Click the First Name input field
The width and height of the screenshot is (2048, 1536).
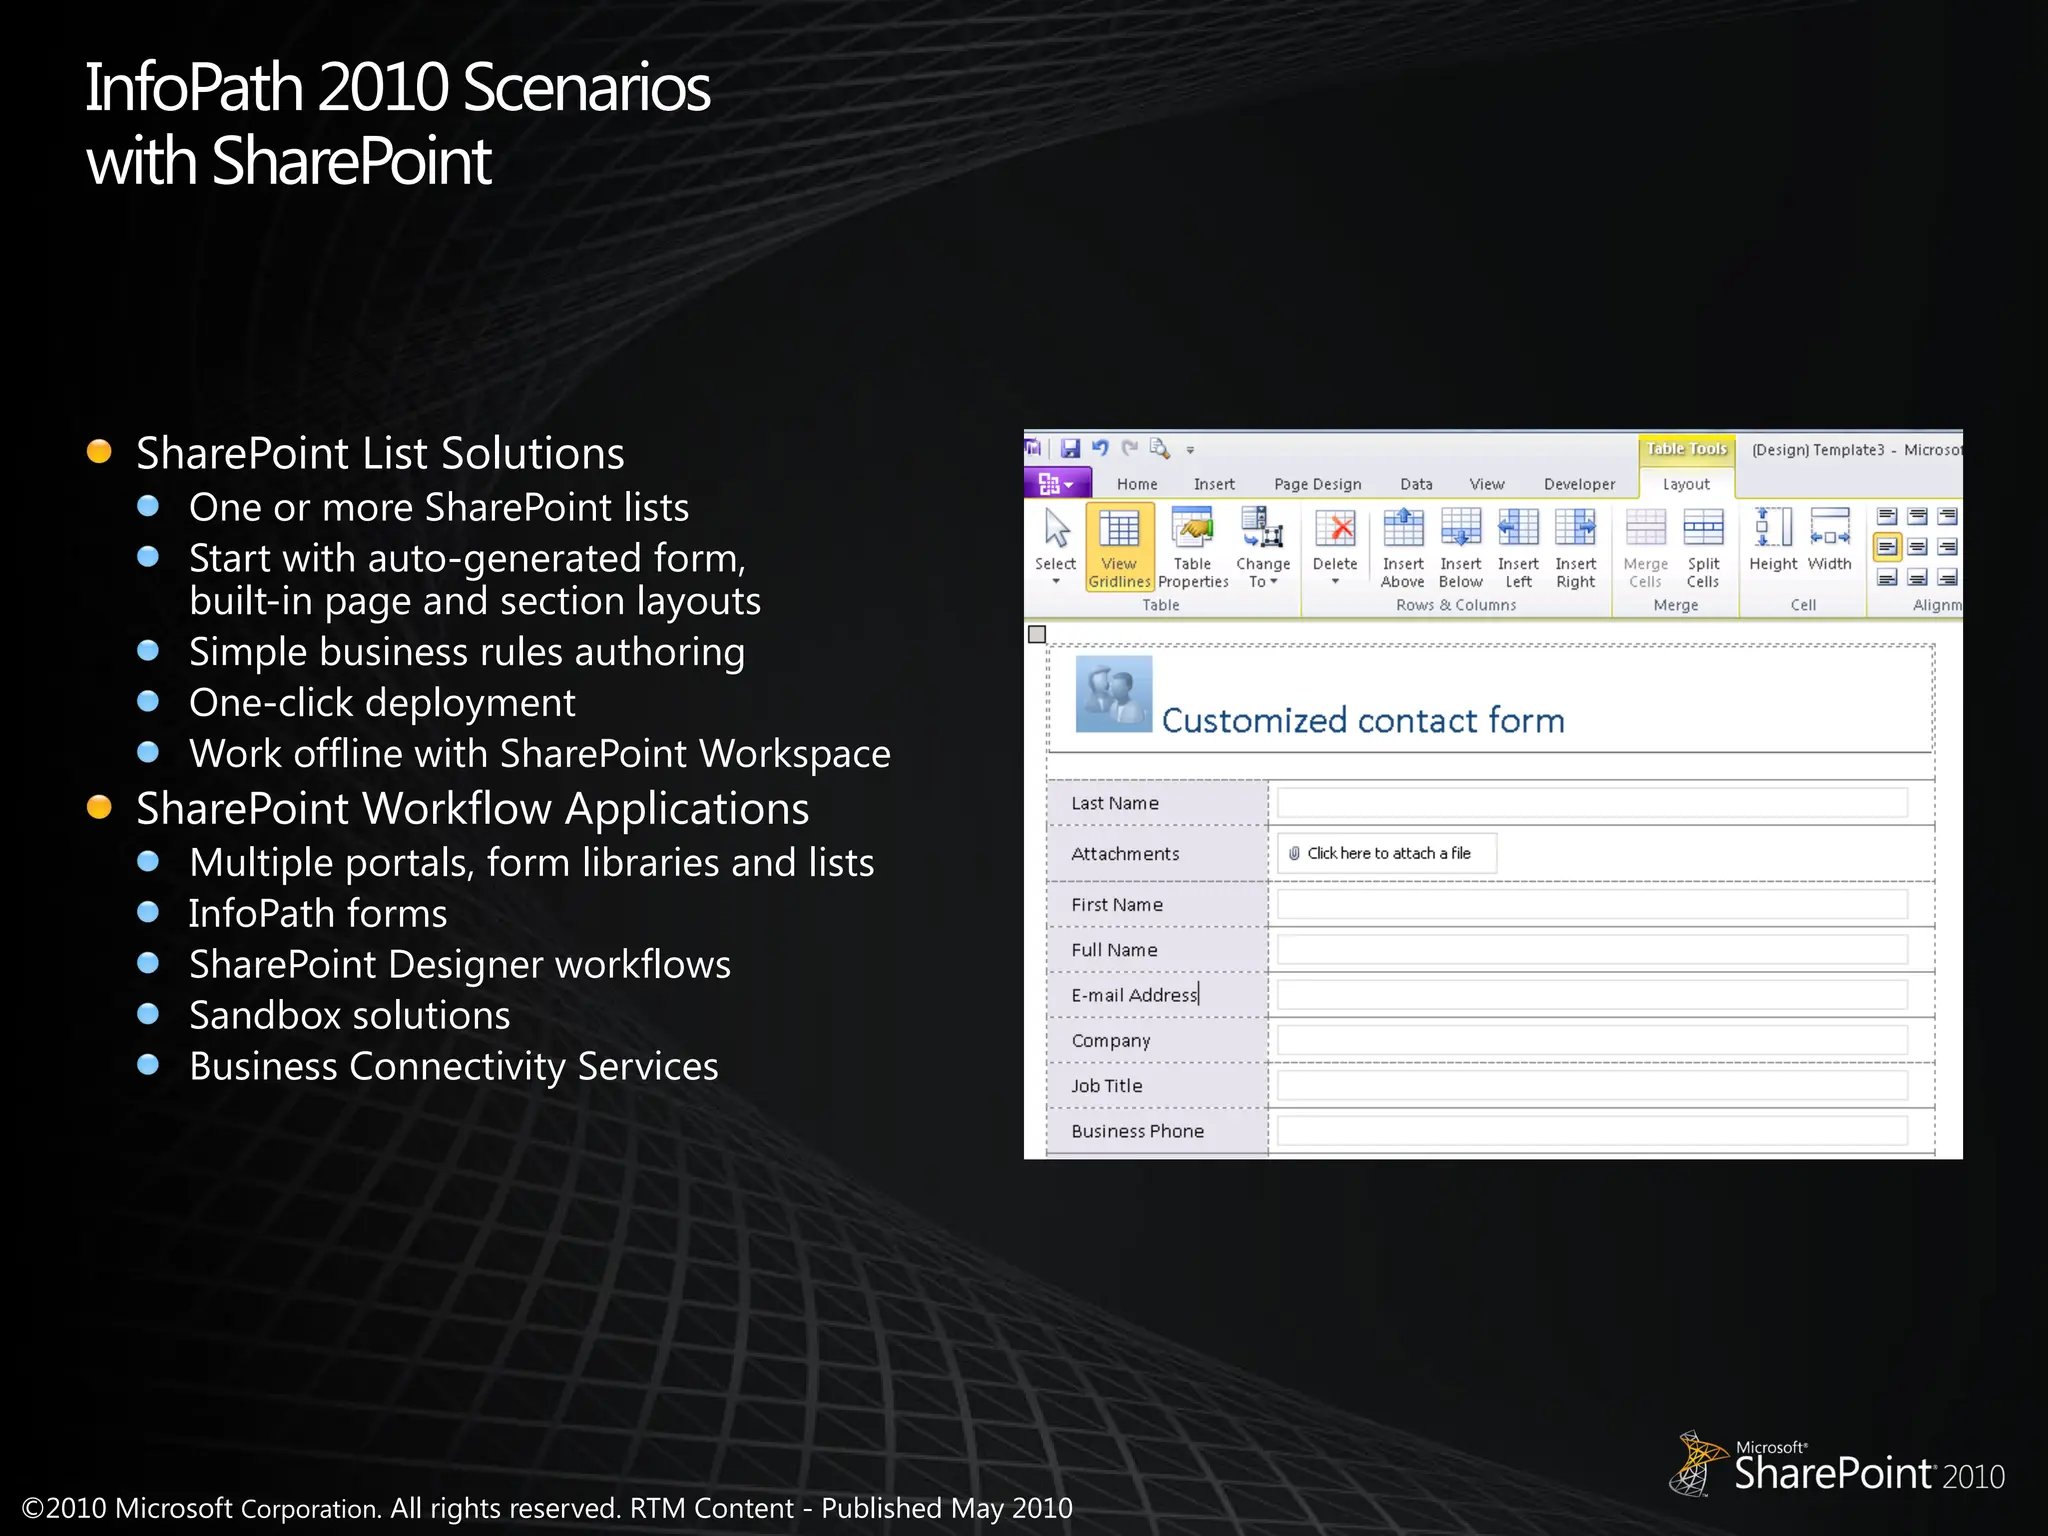click(x=1592, y=904)
